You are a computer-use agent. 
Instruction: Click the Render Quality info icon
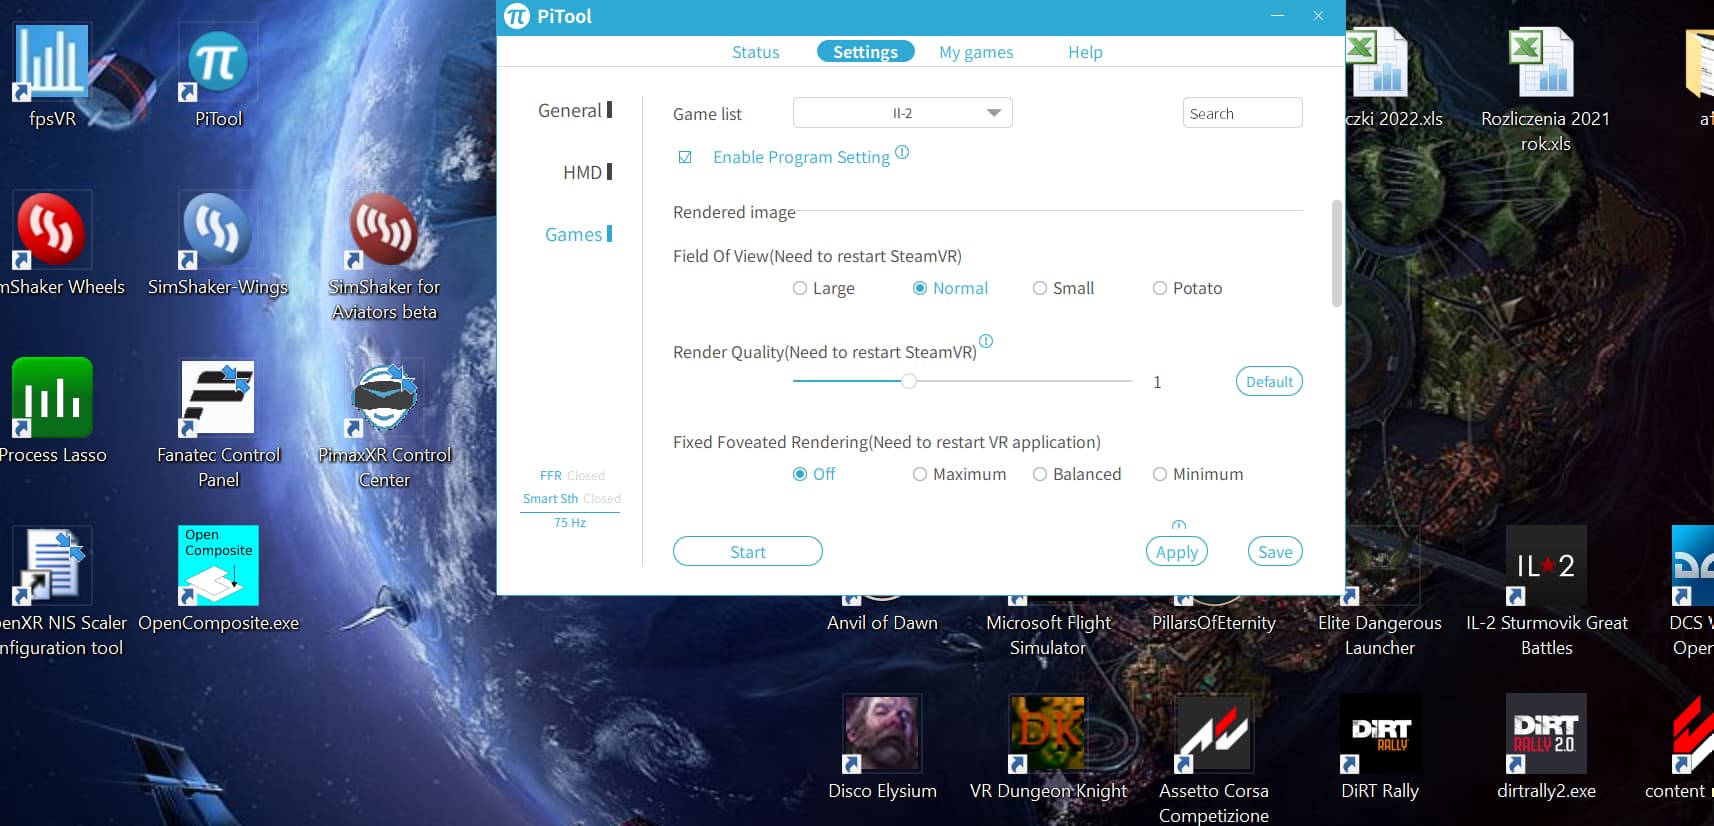(986, 341)
